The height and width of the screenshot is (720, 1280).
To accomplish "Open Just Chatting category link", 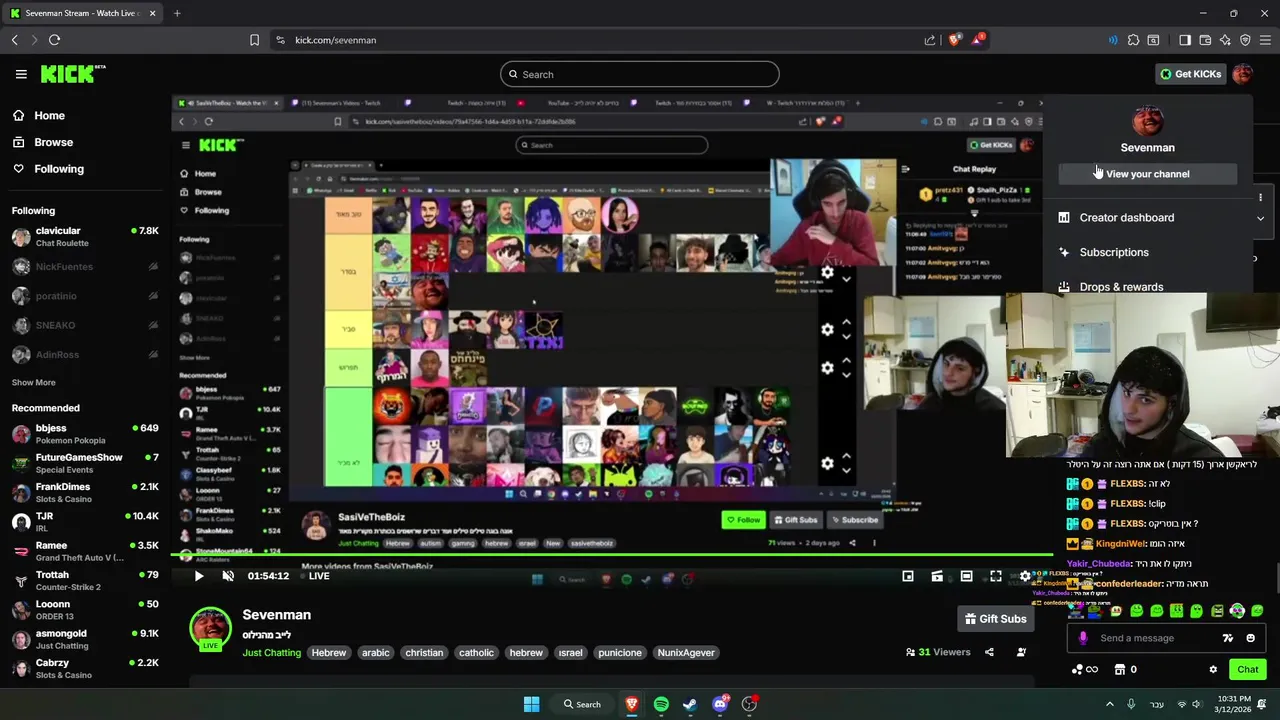I will coord(271,653).
